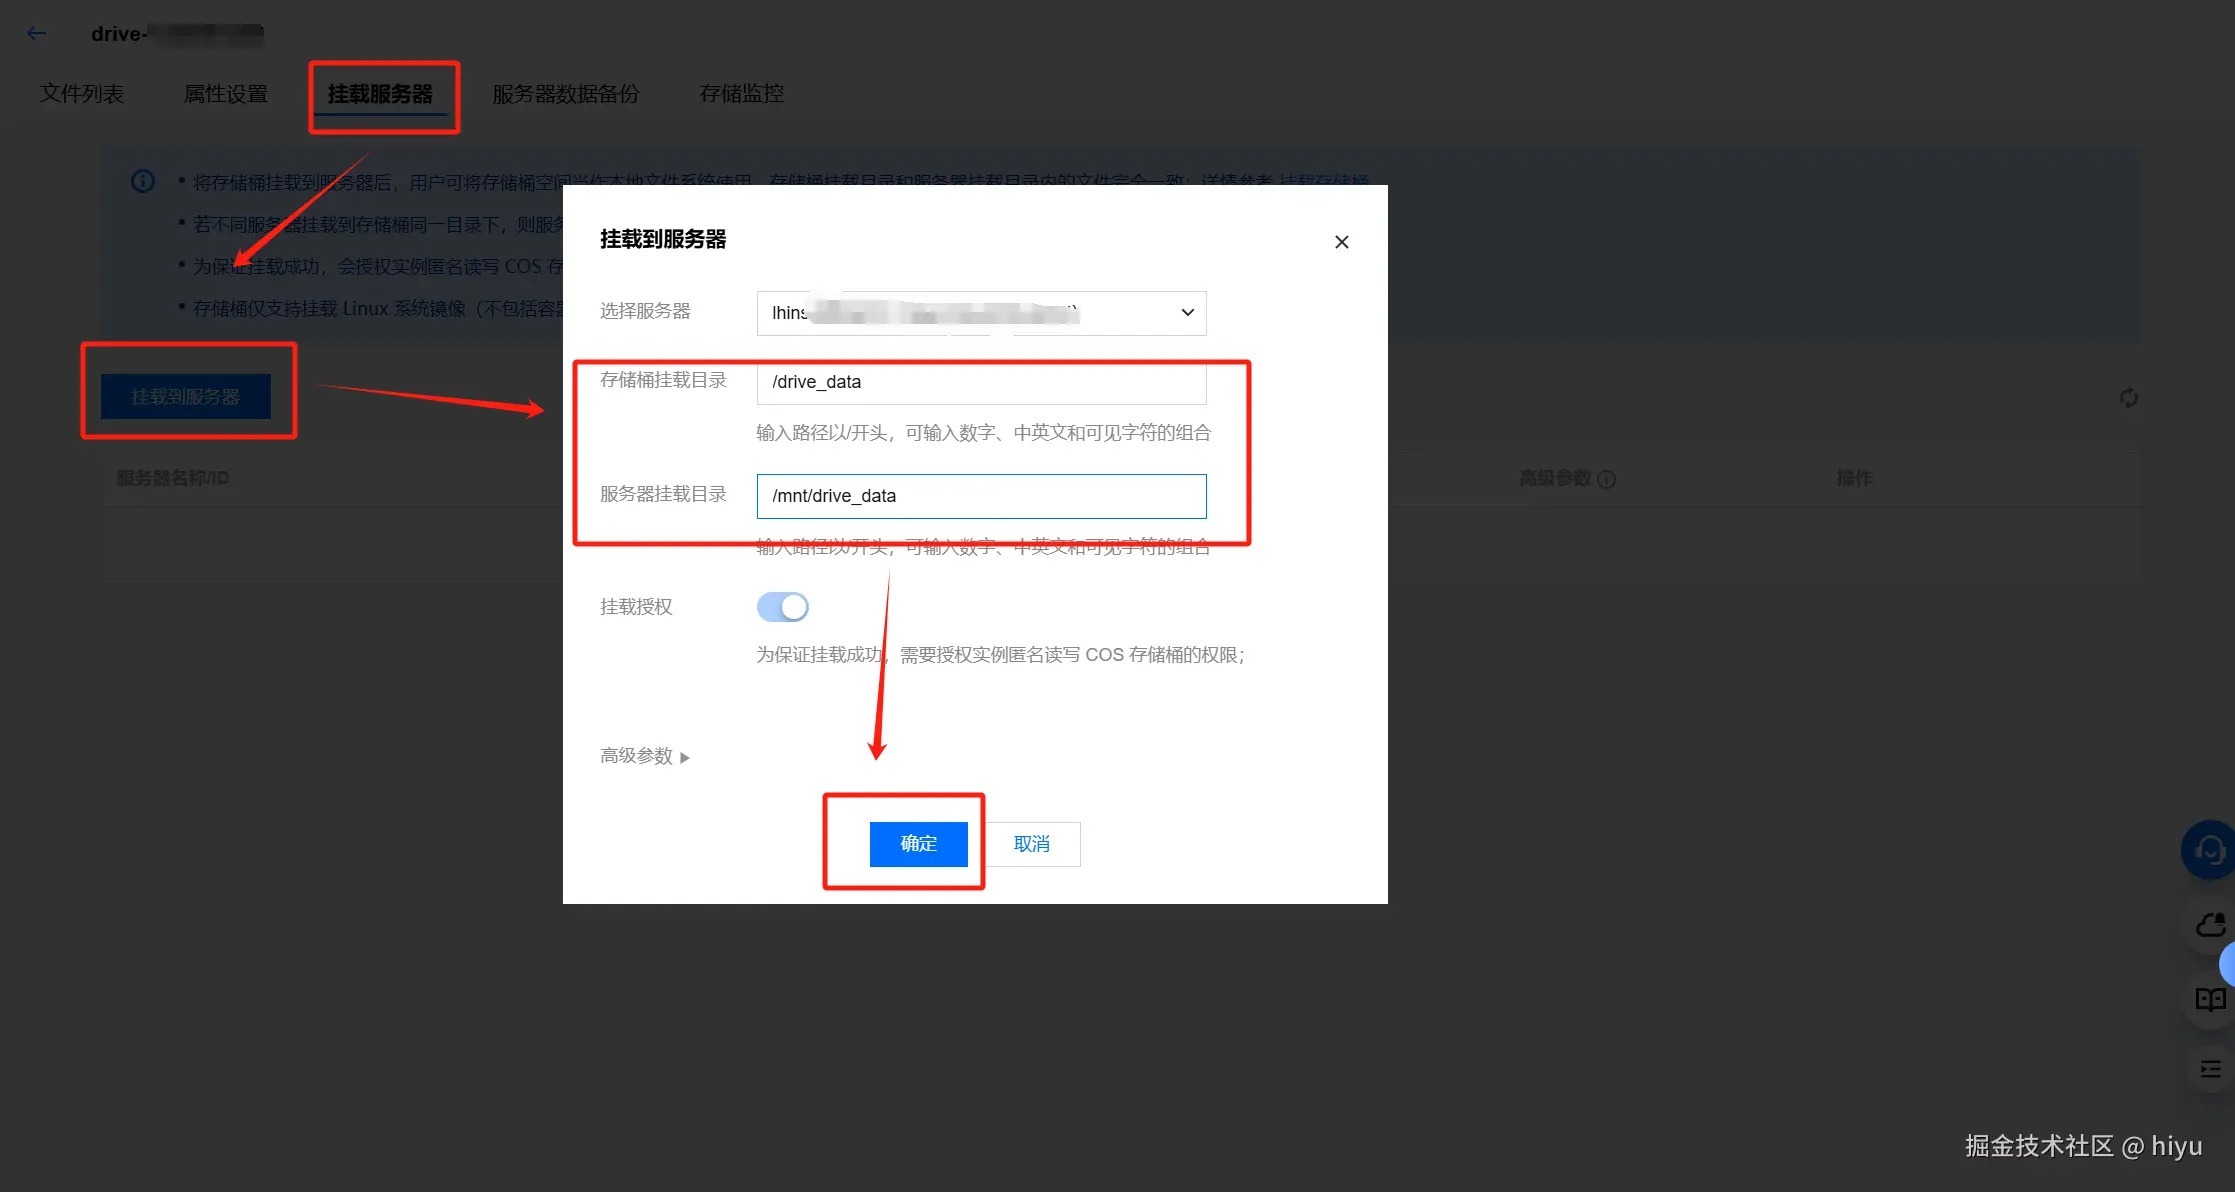This screenshot has height=1192, width=2235.
Task: Click the indent list floating icon
Action: click(2210, 1069)
